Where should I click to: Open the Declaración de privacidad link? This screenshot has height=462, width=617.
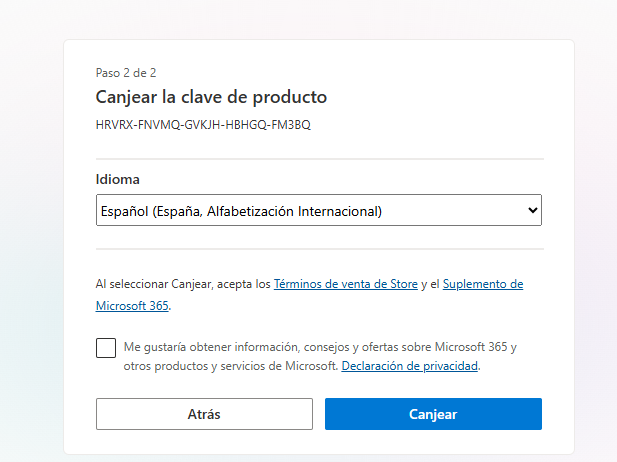(410, 366)
